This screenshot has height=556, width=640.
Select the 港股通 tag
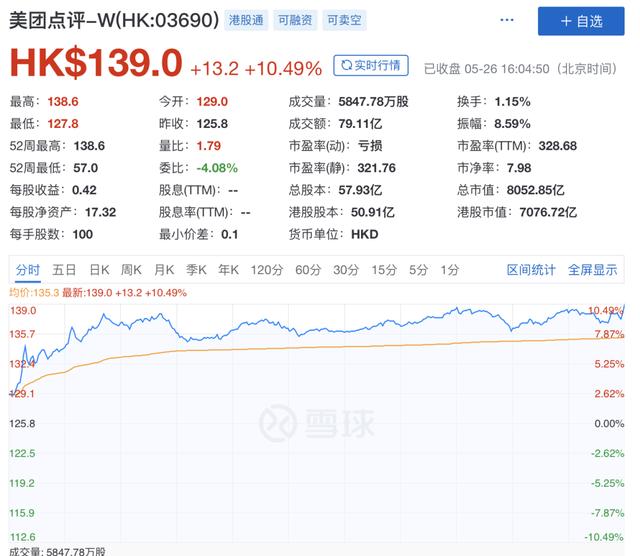pyautogui.click(x=246, y=20)
